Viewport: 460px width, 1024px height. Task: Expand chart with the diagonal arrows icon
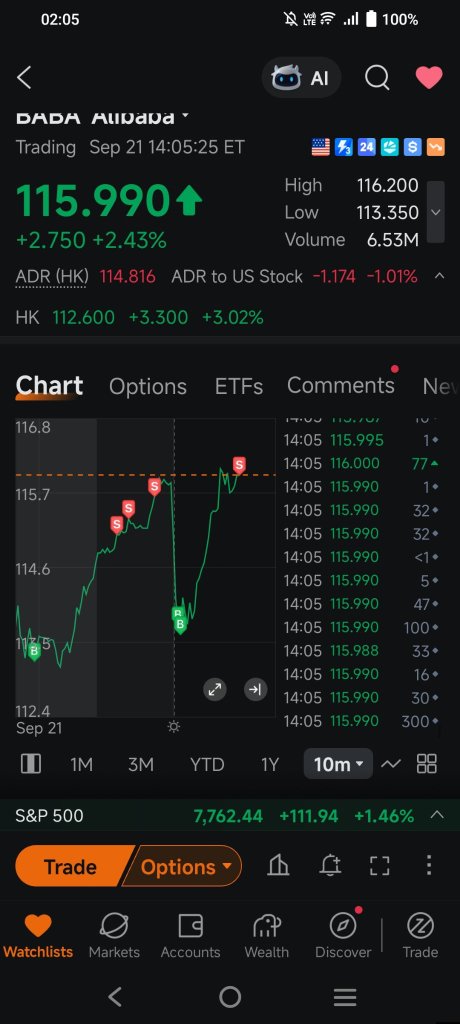(215, 689)
